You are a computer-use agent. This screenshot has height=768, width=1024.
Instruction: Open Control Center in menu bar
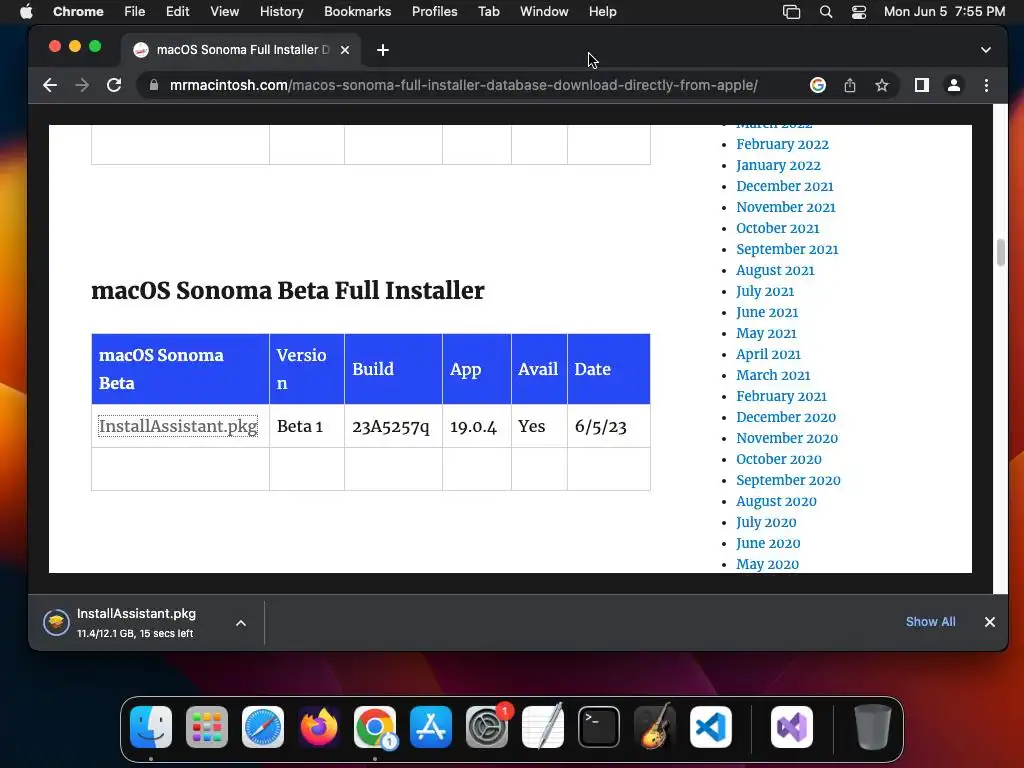tap(858, 12)
